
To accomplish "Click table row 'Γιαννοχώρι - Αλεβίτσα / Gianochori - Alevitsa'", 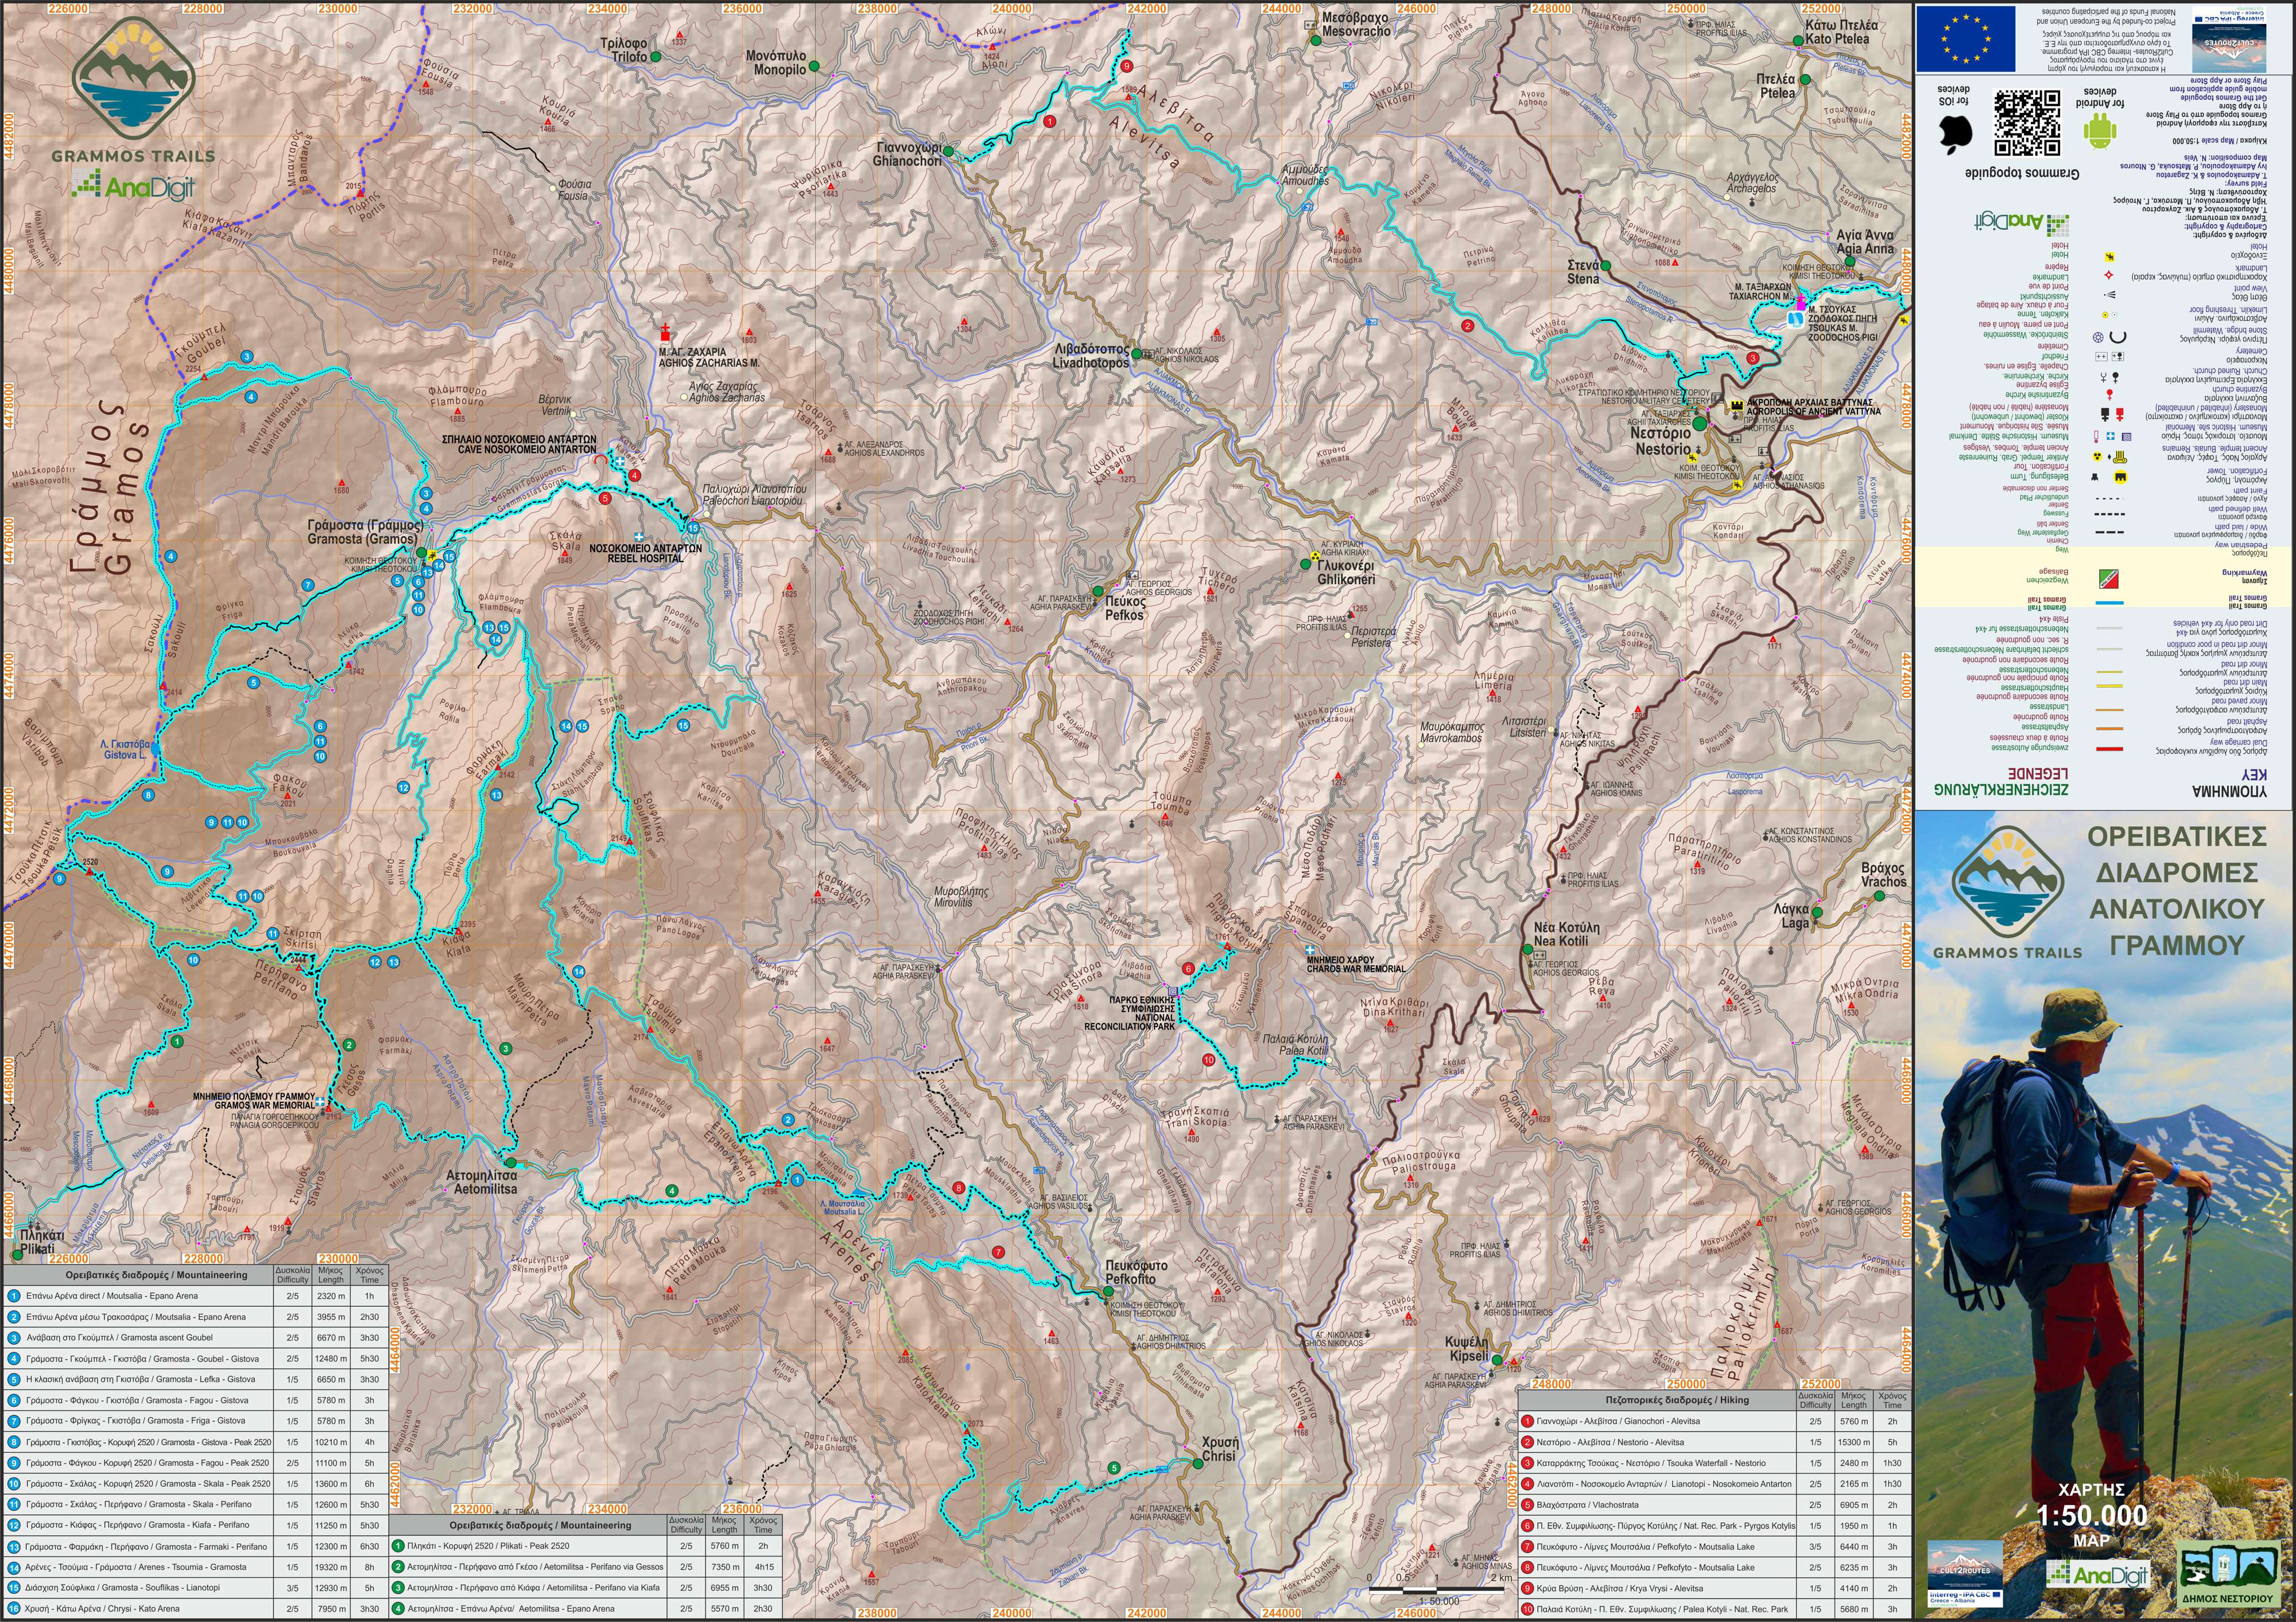I will click(1714, 1421).
